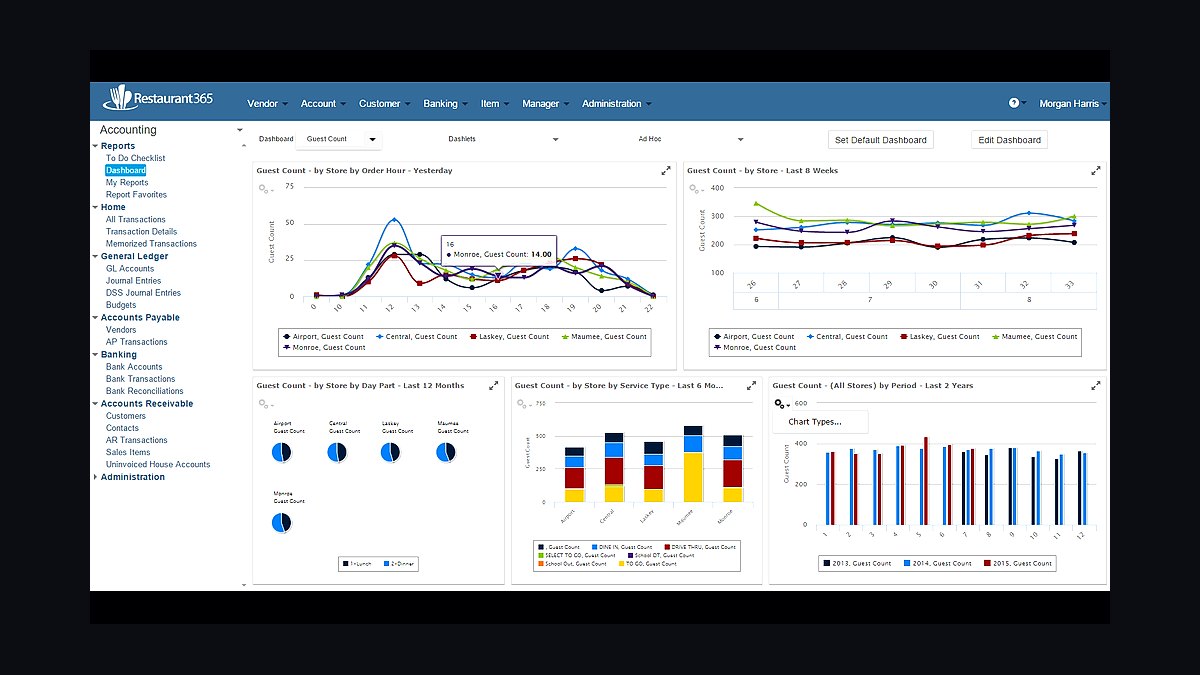The width and height of the screenshot is (1200, 675).
Task: Select highlighted Dashboard sidebar item
Action: 126,171
